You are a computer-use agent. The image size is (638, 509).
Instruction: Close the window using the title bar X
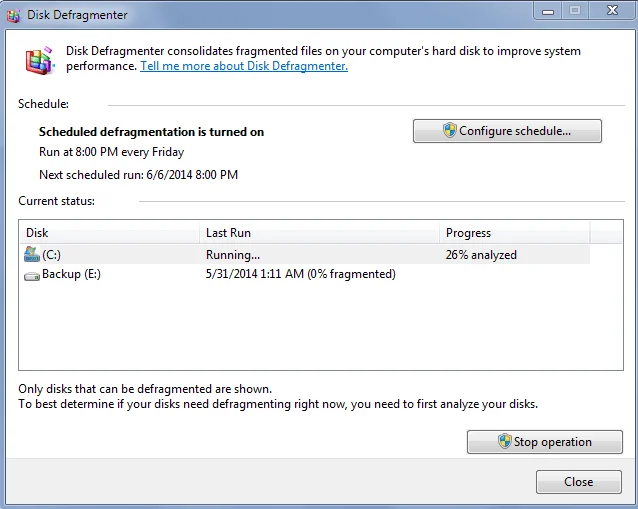pos(612,11)
